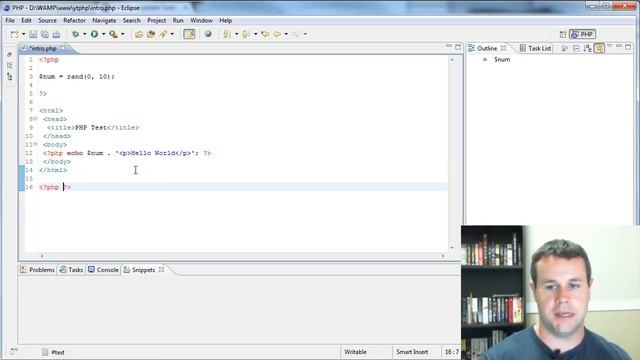This screenshot has width=640, height=360.
Task: Click the Save All toolbar icon
Action: [x=44, y=34]
